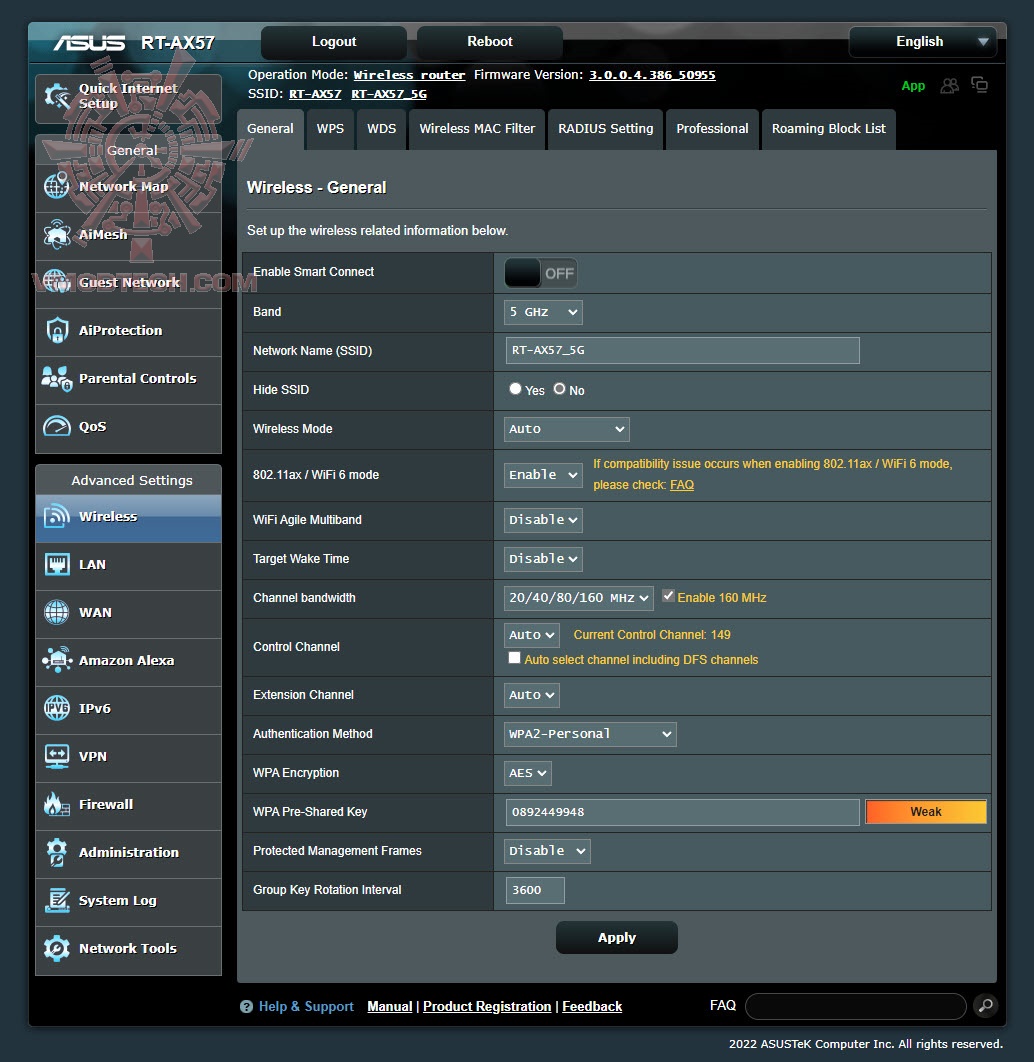Open the Authentication Method dropdown
Screen dimensions: 1034x1062
(x=590, y=734)
